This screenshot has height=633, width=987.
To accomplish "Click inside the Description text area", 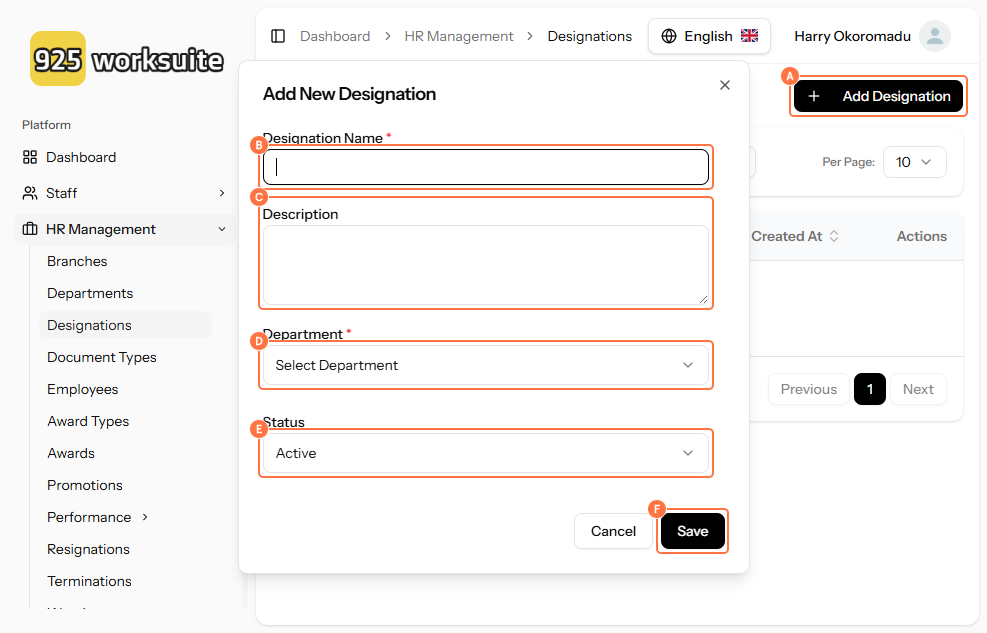I will pos(486,265).
